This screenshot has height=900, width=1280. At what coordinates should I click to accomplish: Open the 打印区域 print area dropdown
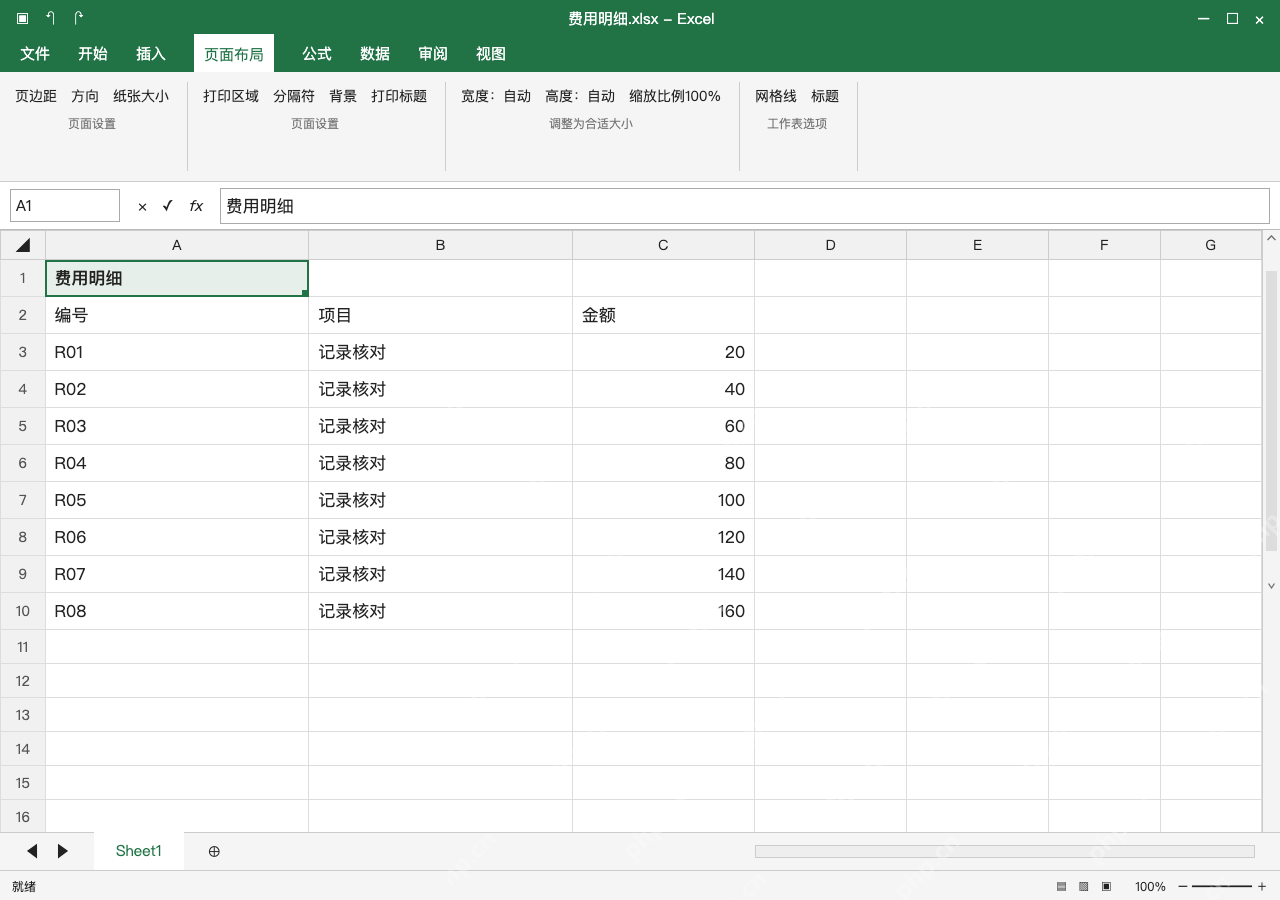(x=231, y=96)
